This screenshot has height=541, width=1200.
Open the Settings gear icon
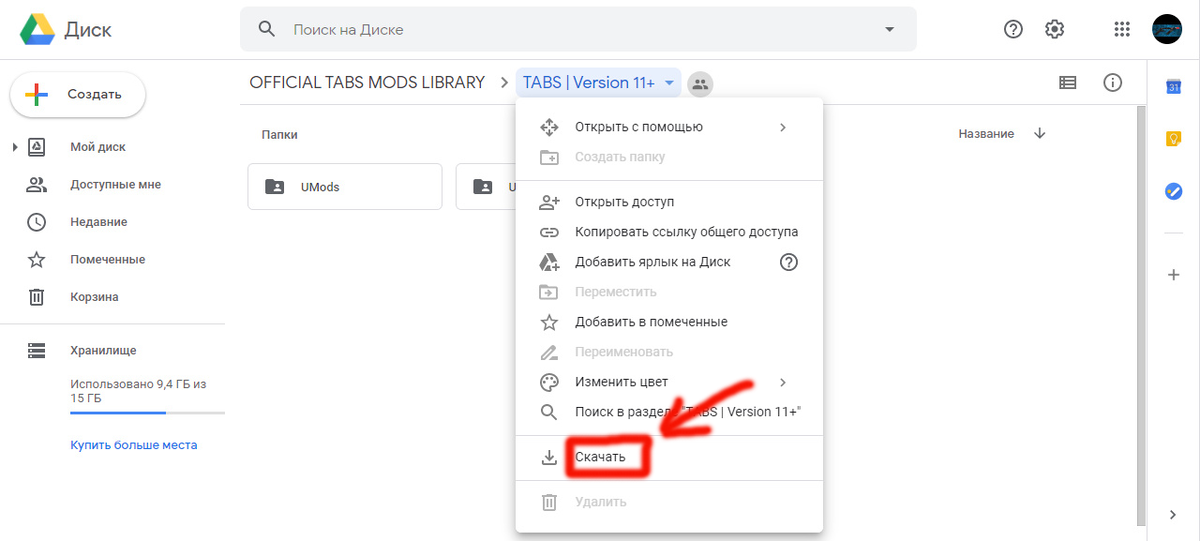tap(1054, 29)
